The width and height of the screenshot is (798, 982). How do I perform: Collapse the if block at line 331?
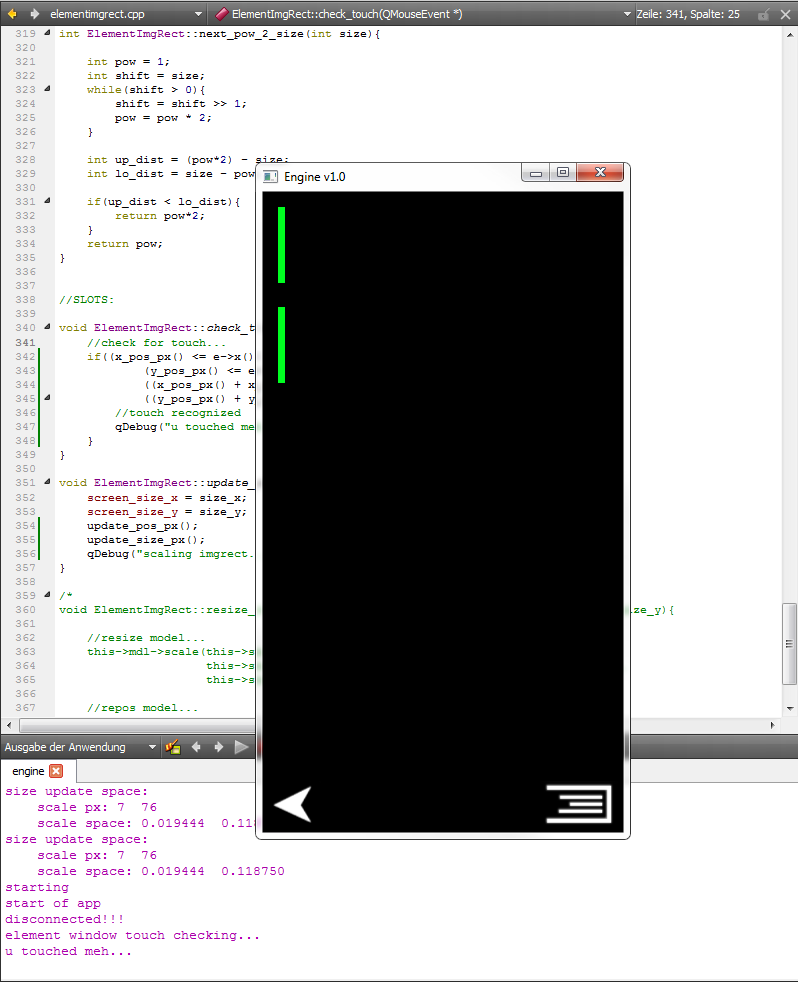48,201
